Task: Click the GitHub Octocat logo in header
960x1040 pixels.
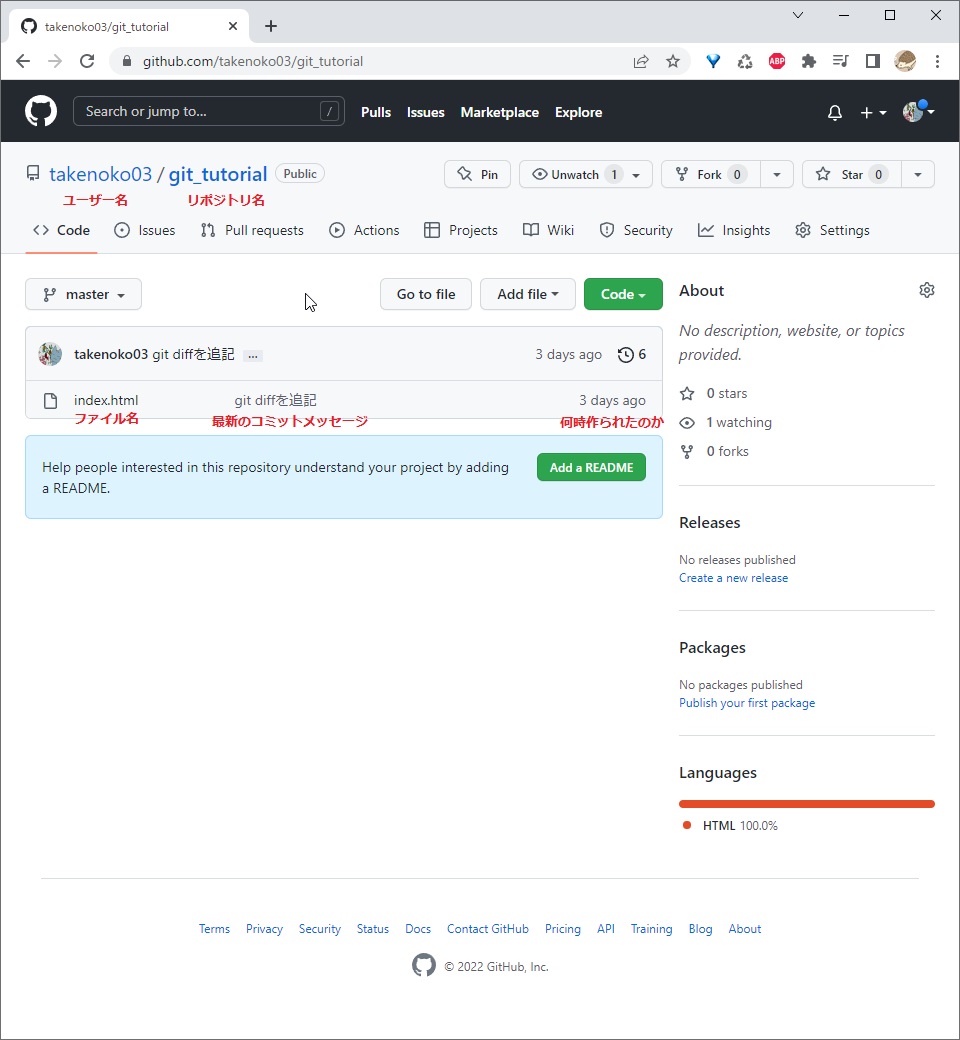Action: point(41,111)
